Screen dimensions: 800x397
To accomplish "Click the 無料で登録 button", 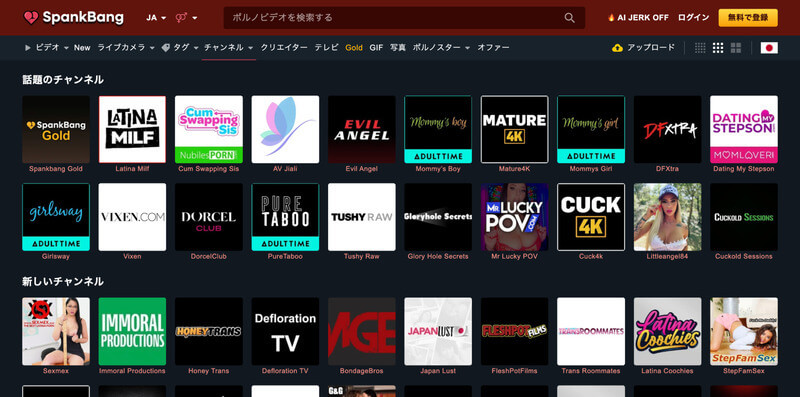I will click(x=748, y=17).
